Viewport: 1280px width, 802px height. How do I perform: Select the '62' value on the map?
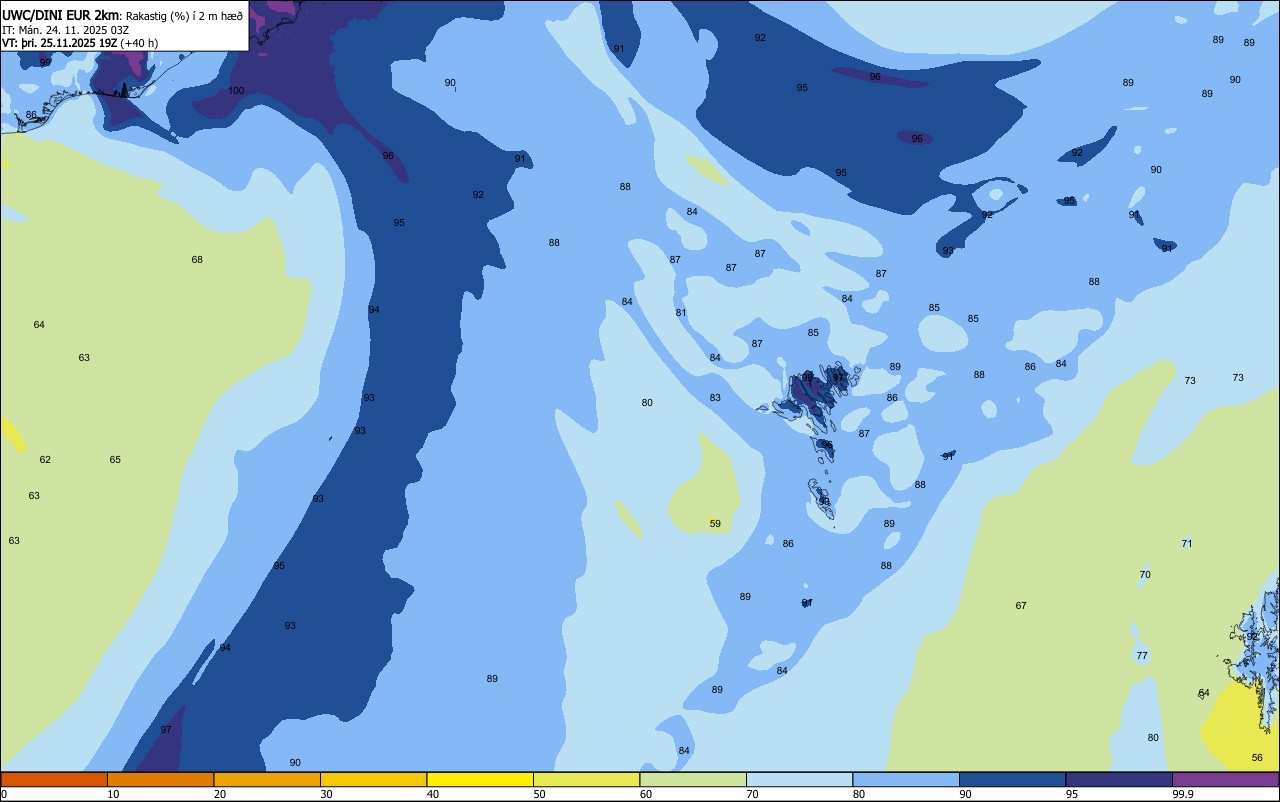[45, 460]
